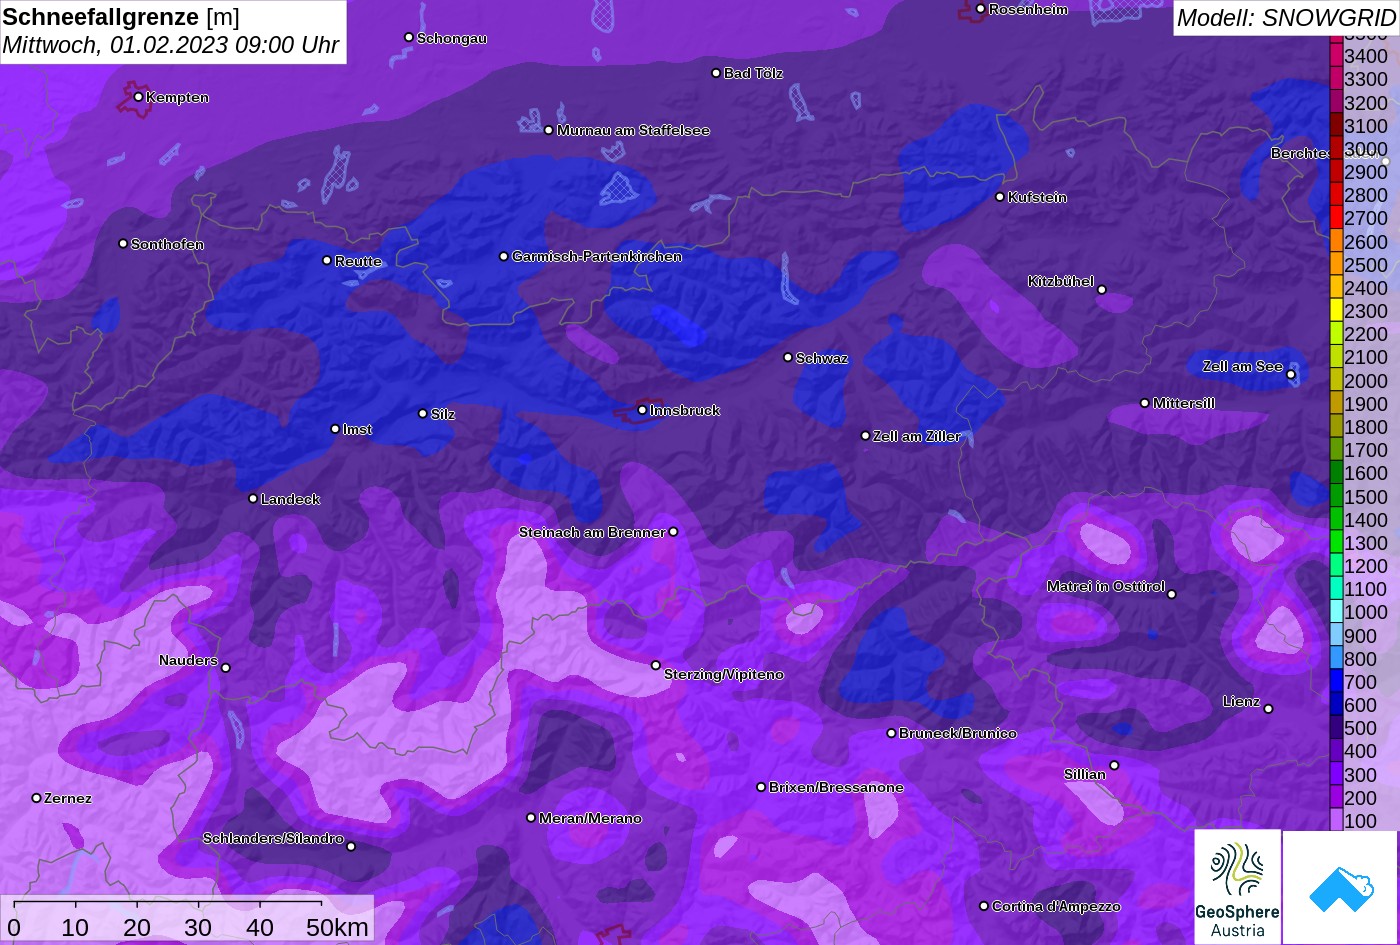Viewport: 1400px width, 945px height.
Task: Click the Schlanders/Silandro label
Action: pyautogui.click(x=273, y=839)
